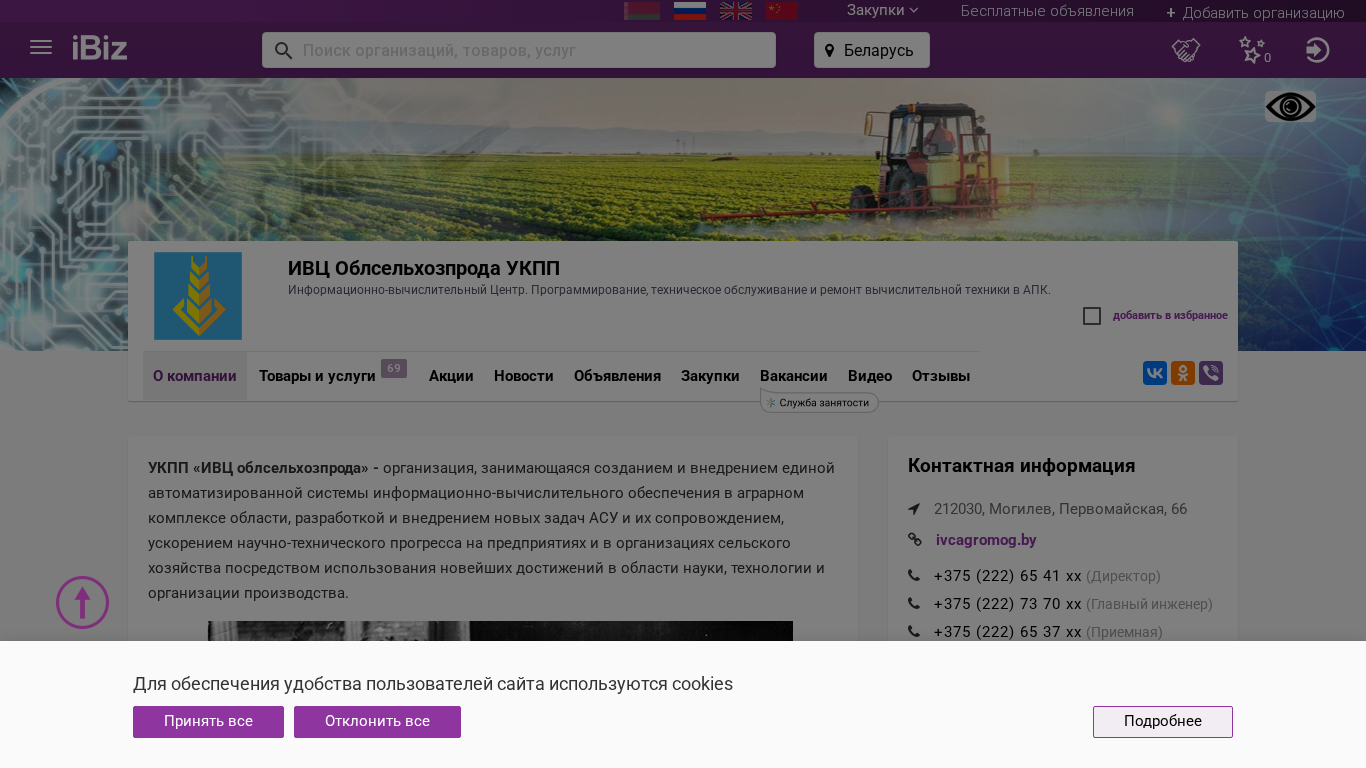Open the hamburger menu icon
1366x768 pixels.
point(41,48)
